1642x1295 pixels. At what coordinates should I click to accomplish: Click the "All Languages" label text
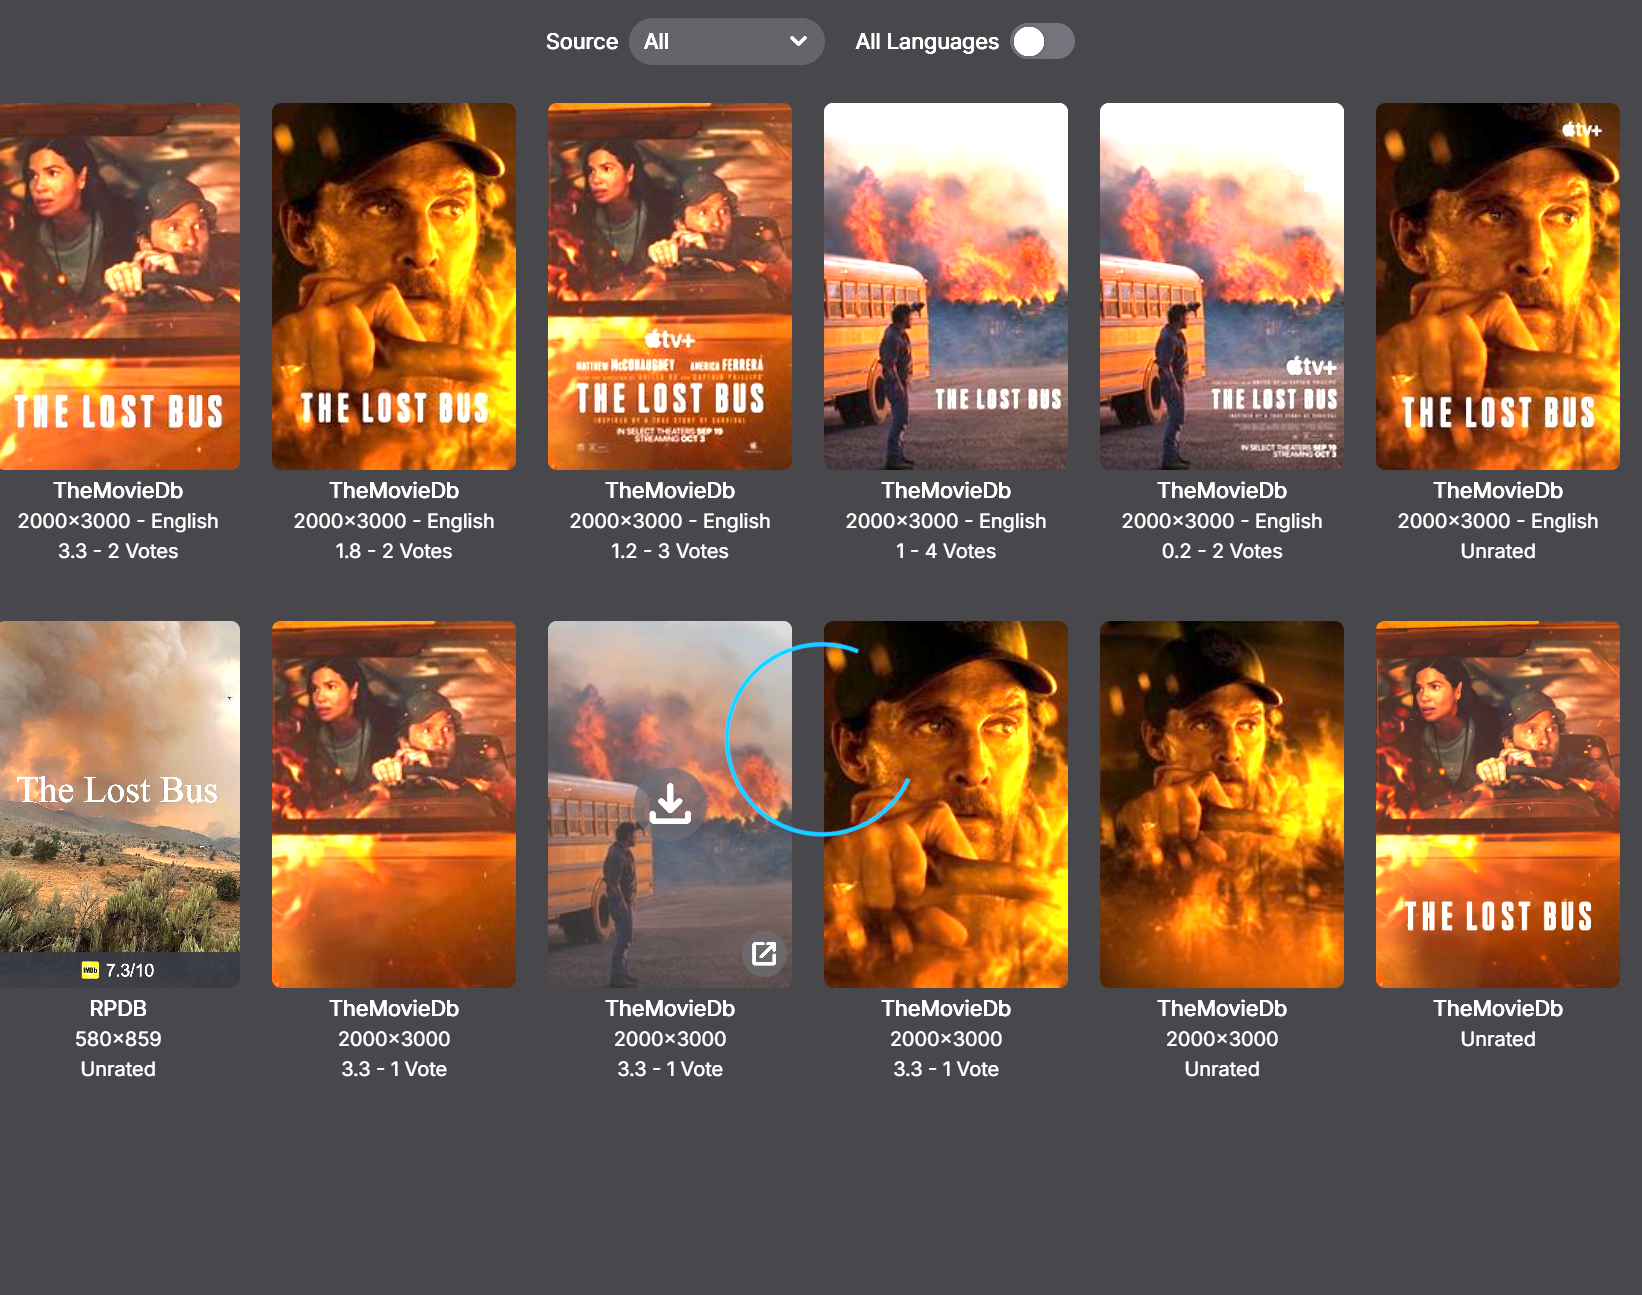[927, 42]
